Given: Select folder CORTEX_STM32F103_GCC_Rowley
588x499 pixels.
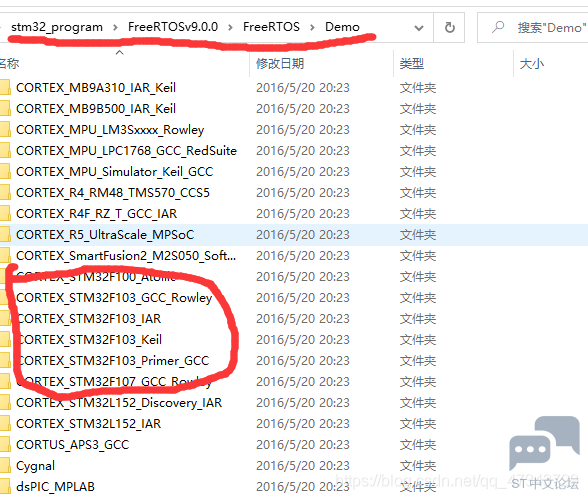Looking at the screenshot, I should 114,298.
